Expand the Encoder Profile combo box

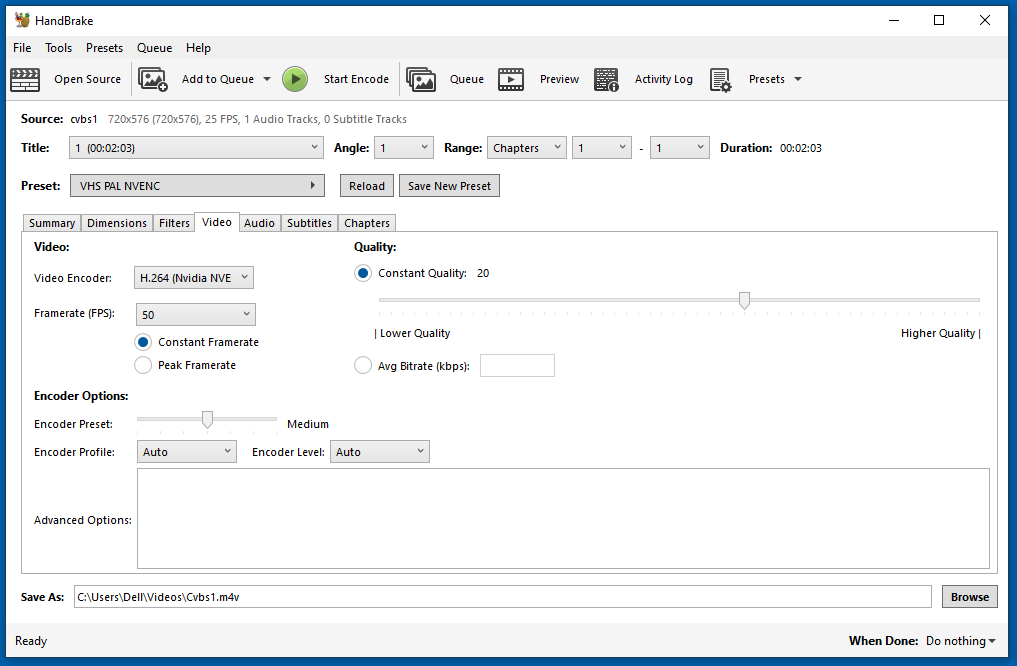186,452
